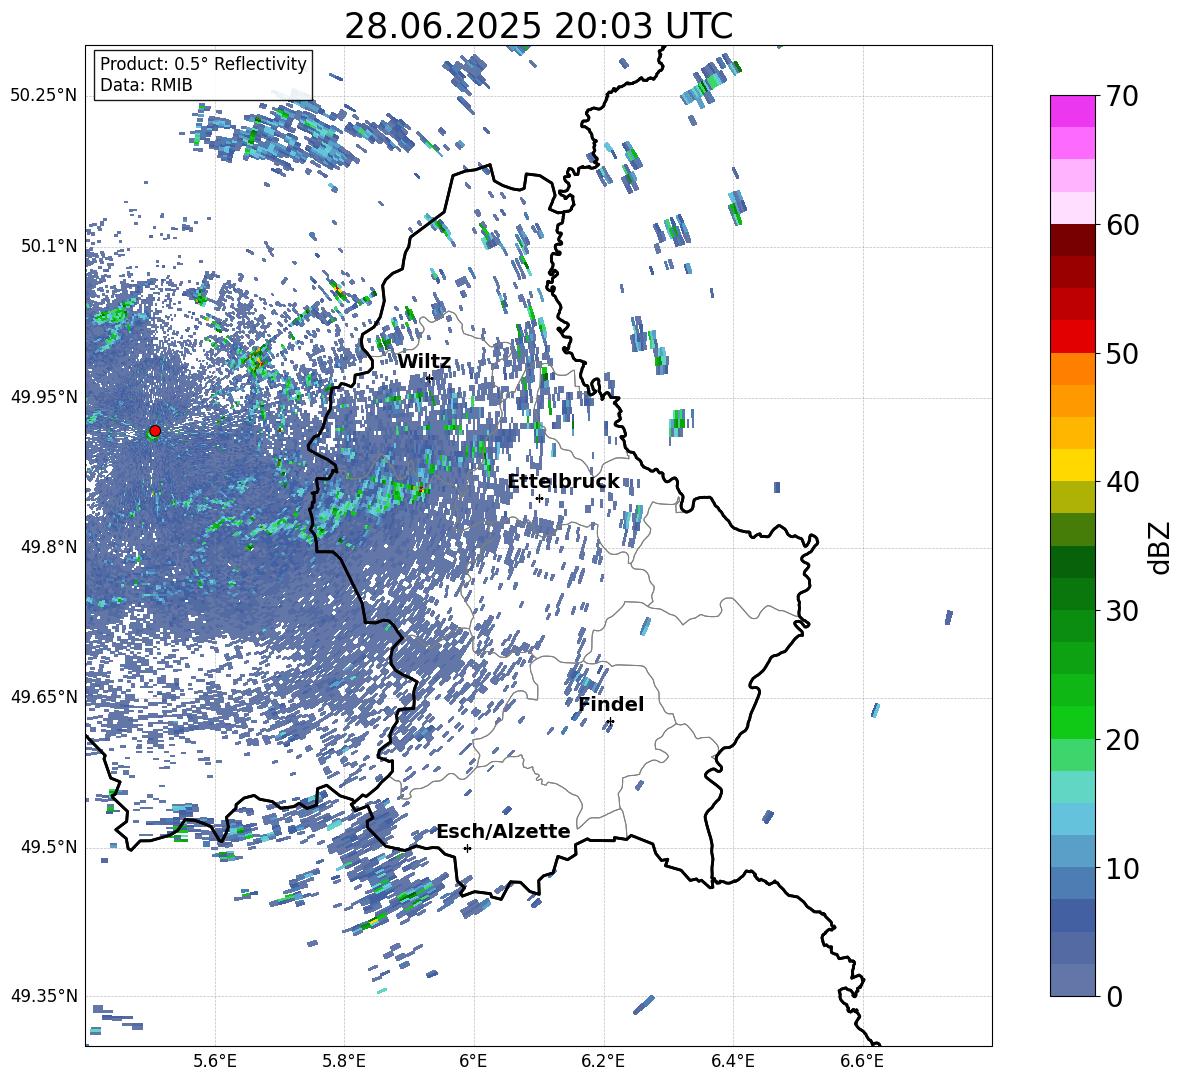Click the Esch/Alzette city label
The width and height of the screenshot is (1184, 1081).
504,831
